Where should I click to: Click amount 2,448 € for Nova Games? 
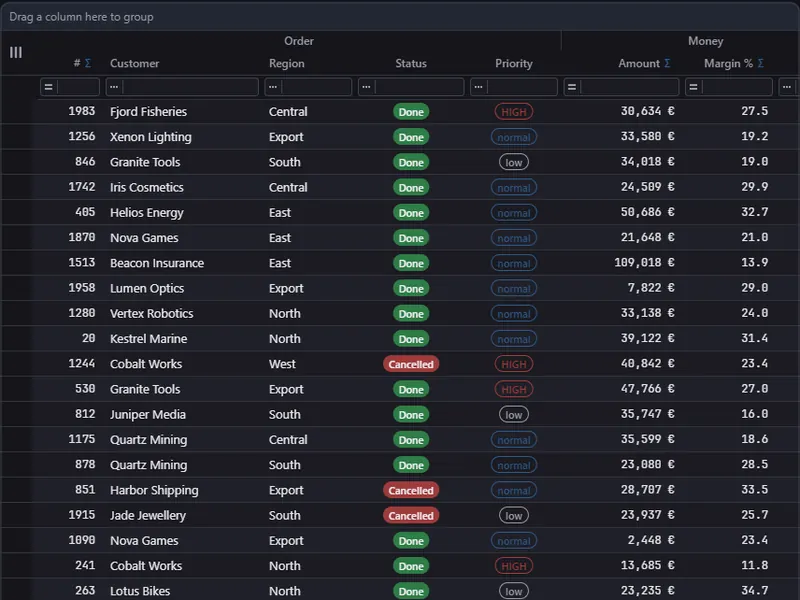[x=651, y=540]
